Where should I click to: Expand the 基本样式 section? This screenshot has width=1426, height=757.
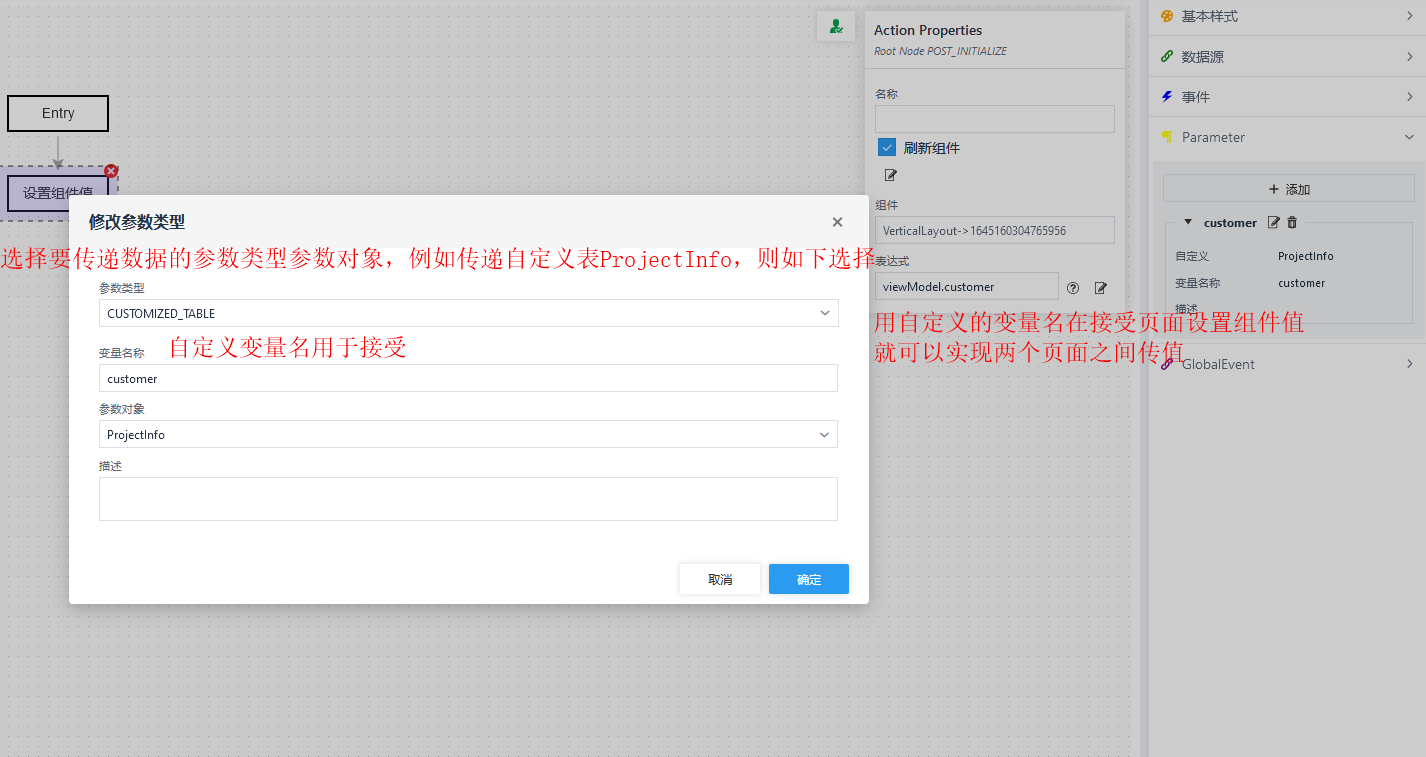1409,16
